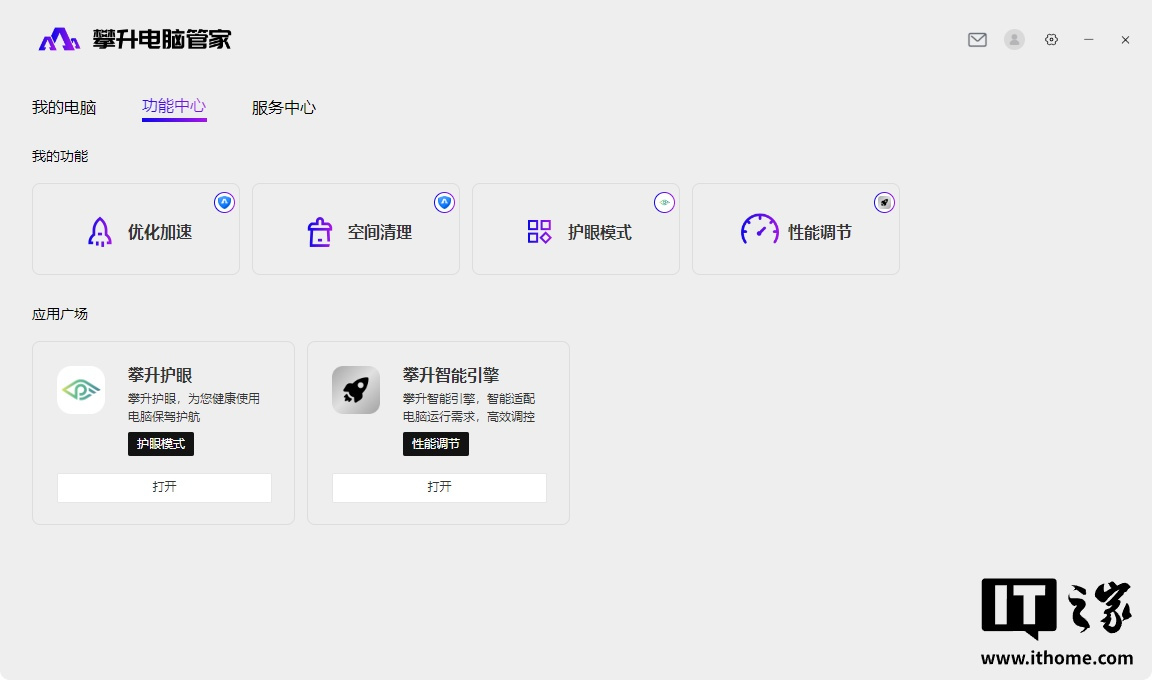This screenshot has height=680, width=1152.
Task: Click the rocket badge on 性能调节 card
Action: 884,203
